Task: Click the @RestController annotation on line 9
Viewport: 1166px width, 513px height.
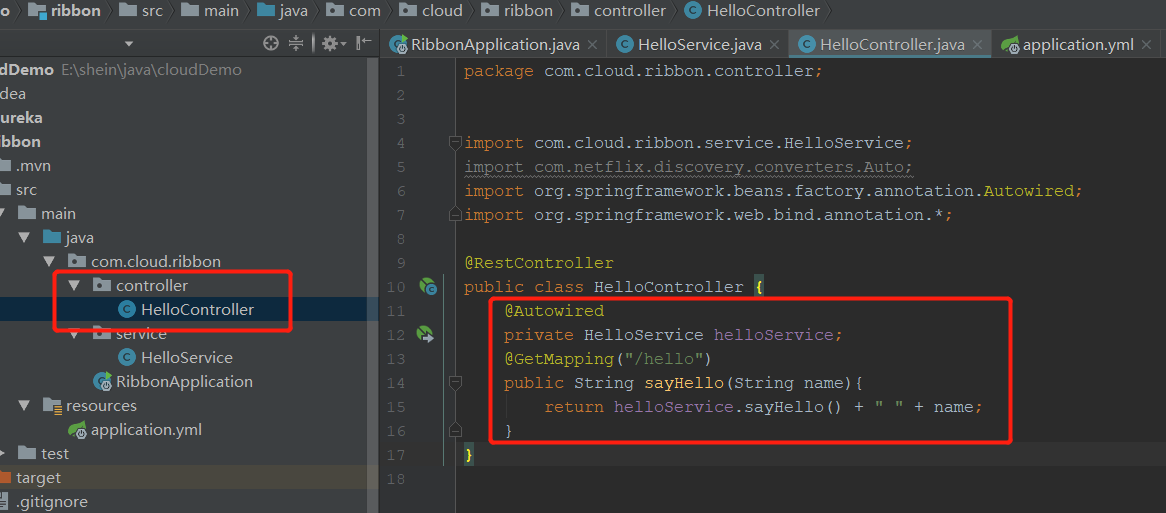Action: coord(539,263)
